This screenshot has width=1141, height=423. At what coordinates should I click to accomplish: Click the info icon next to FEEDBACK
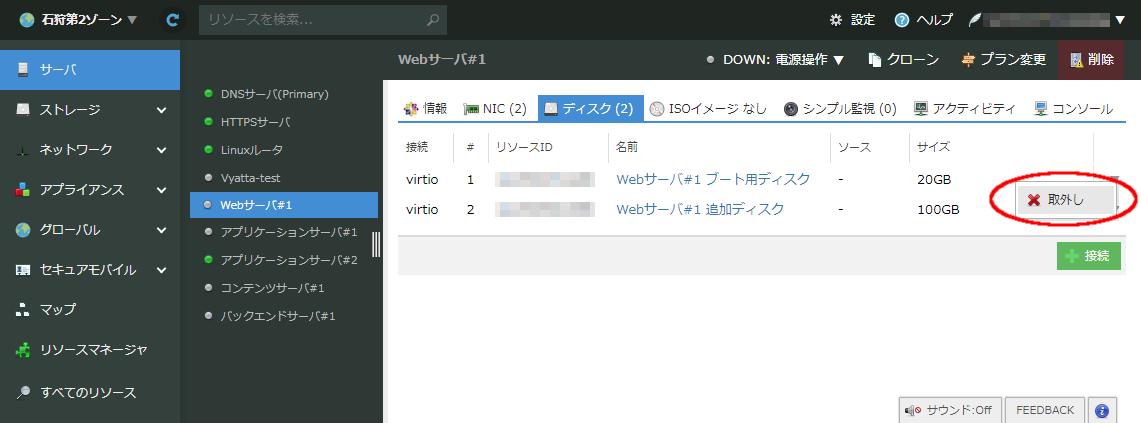(x=1101, y=410)
